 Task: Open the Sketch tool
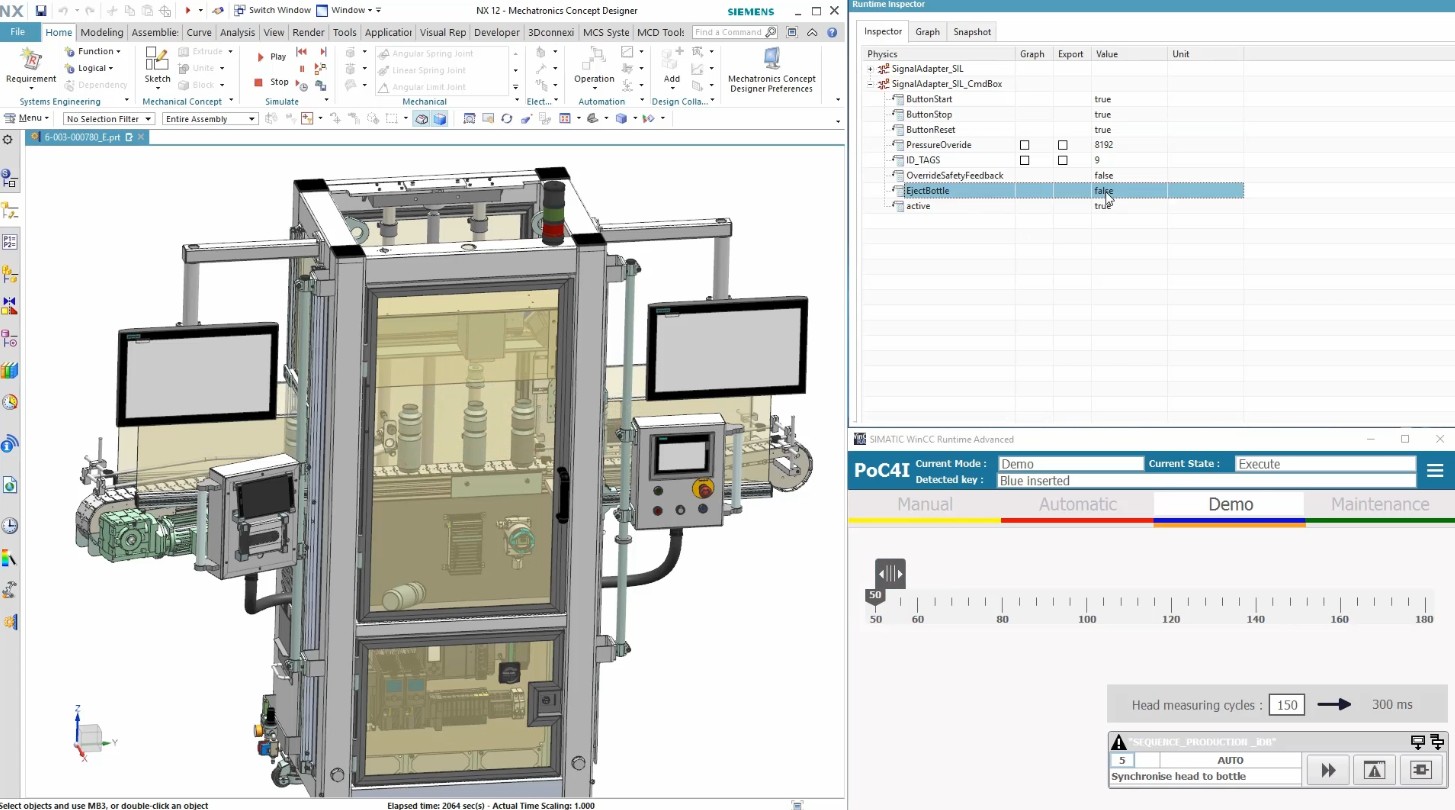coord(157,64)
